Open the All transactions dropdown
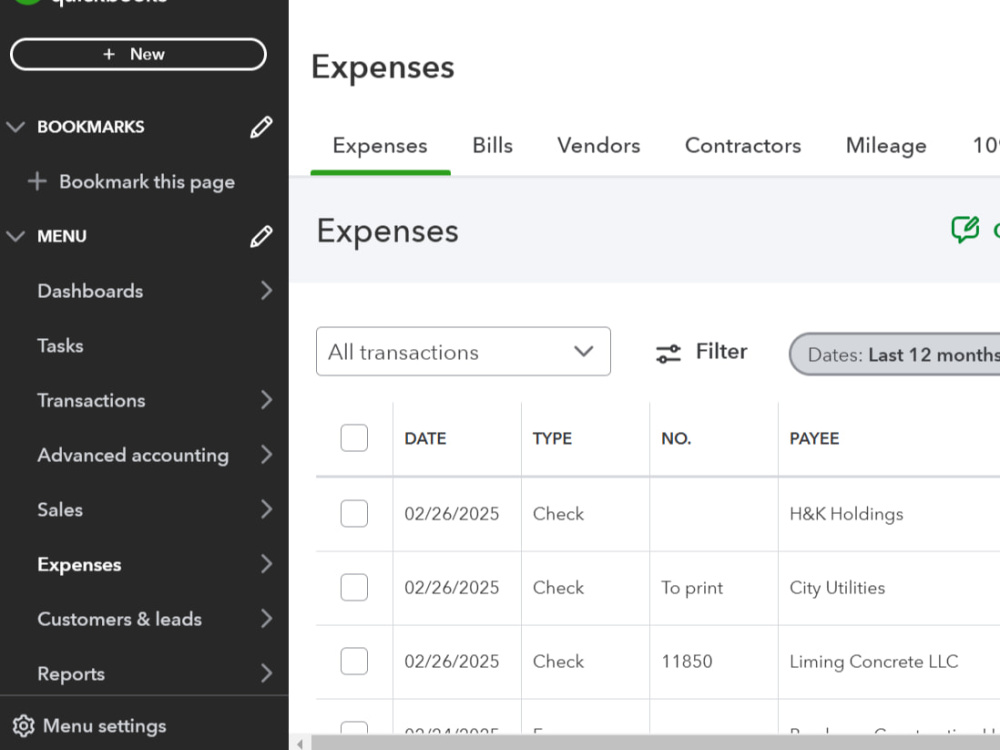Image resolution: width=1000 pixels, height=750 pixels. click(463, 351)
